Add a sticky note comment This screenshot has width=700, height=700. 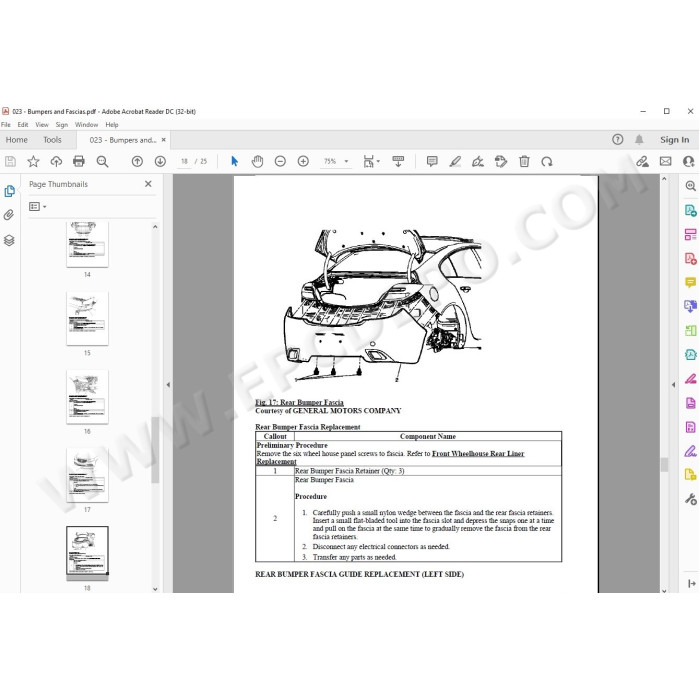pyautogui.click(x=432, y=161)
